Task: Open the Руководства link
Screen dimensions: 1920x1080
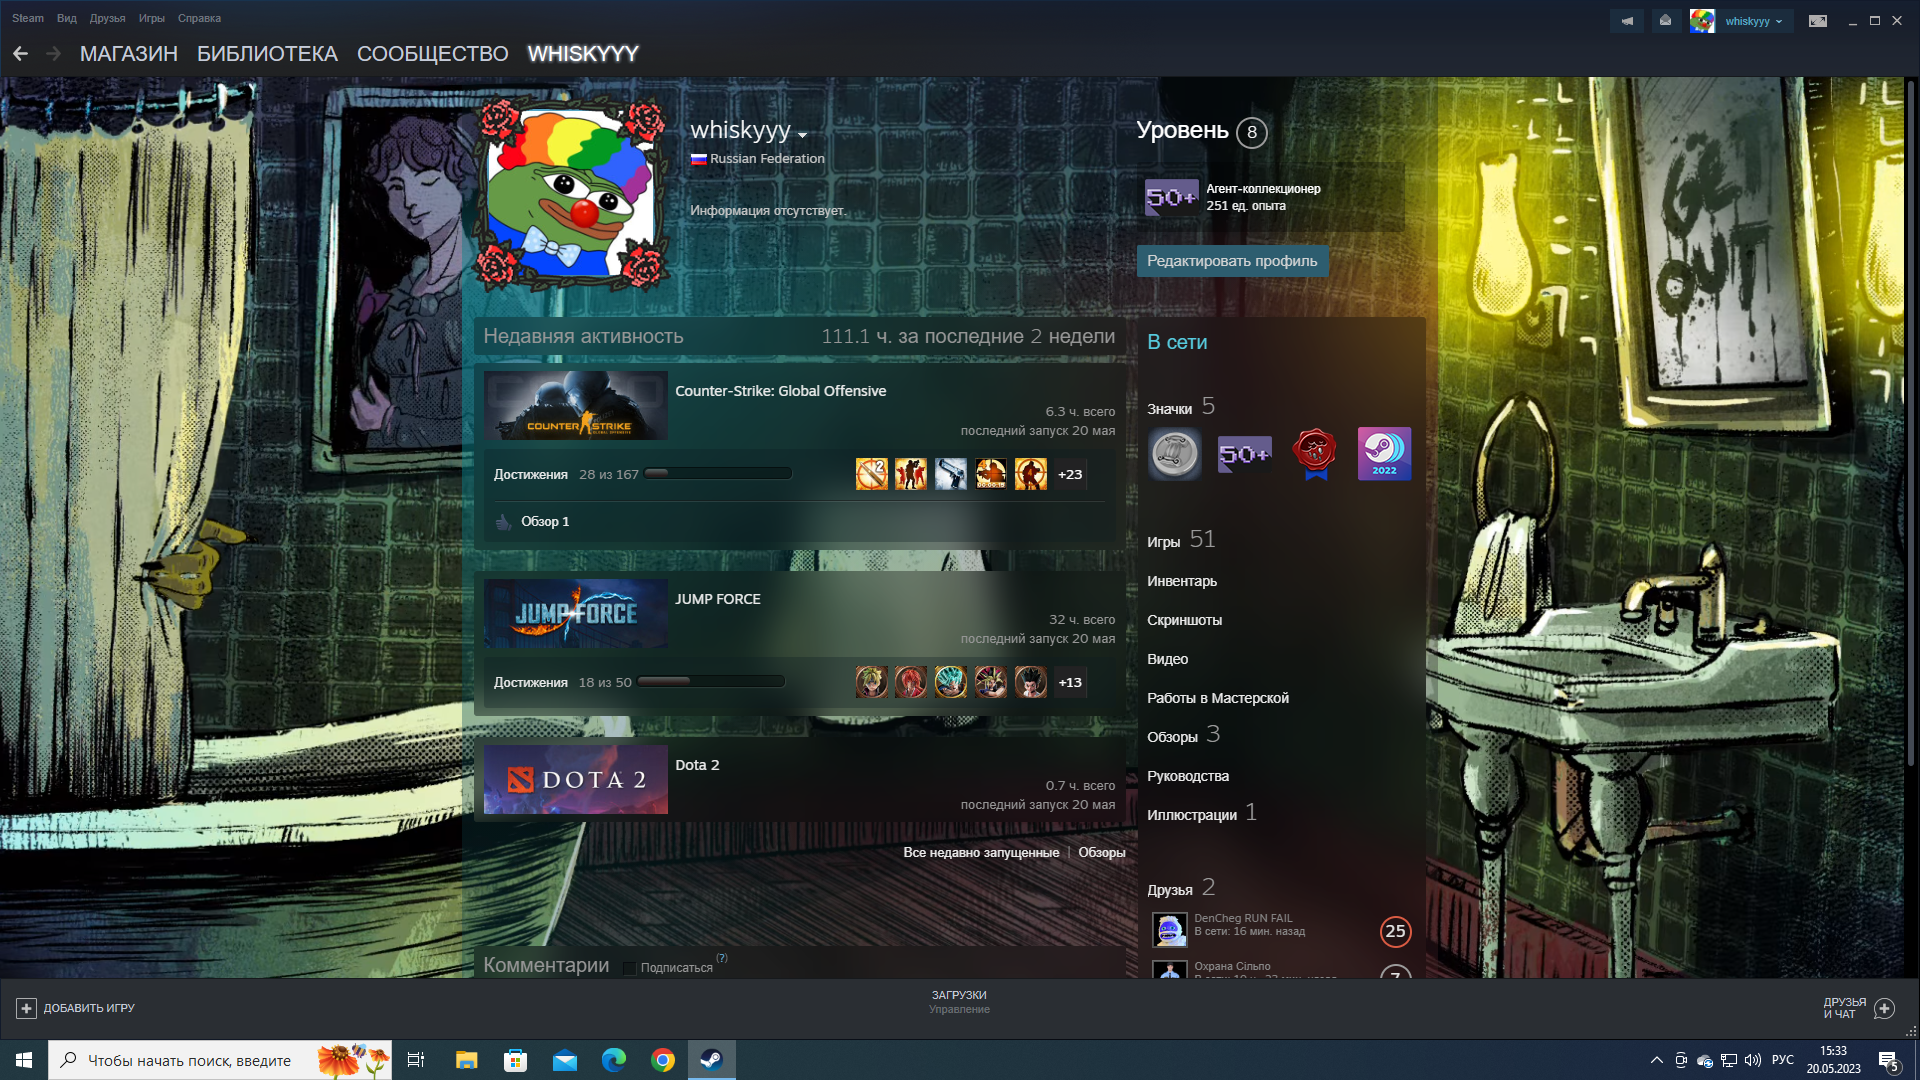Action: [1188, 776]
